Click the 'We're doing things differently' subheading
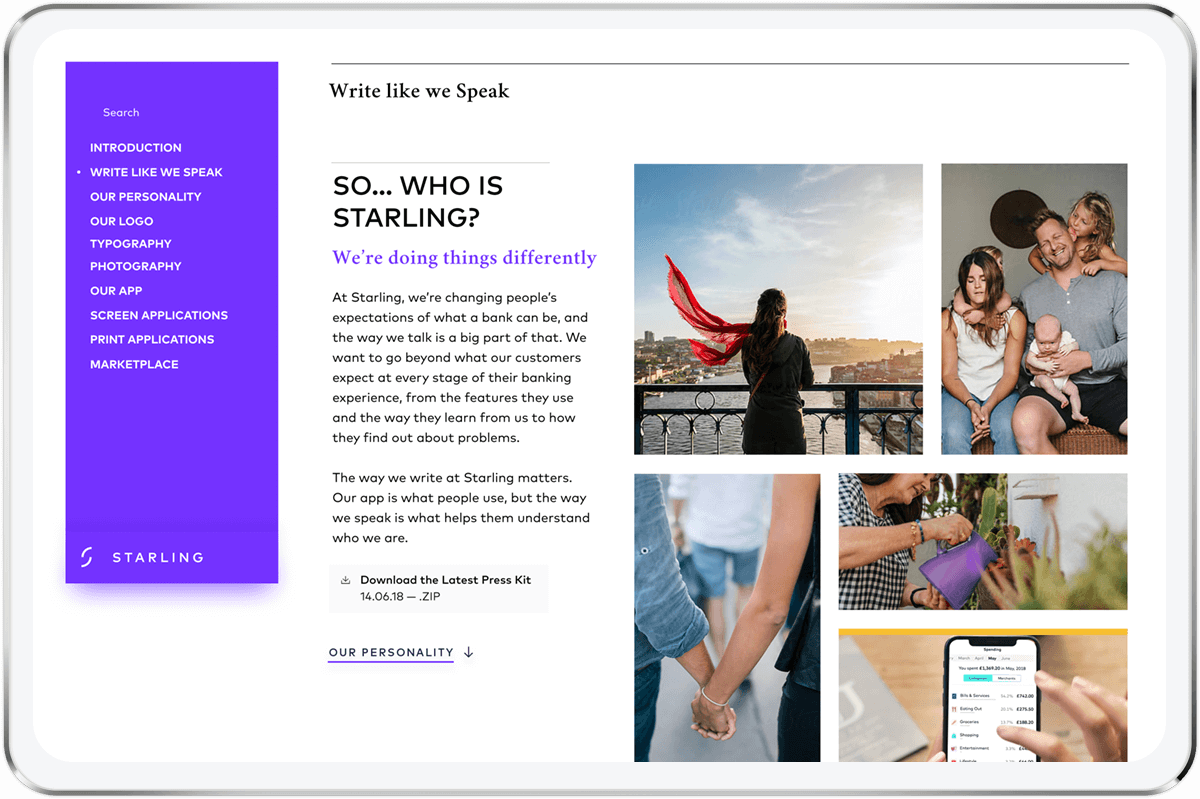This screenshot has width=1200, height=799. click(x=464, y=258)
